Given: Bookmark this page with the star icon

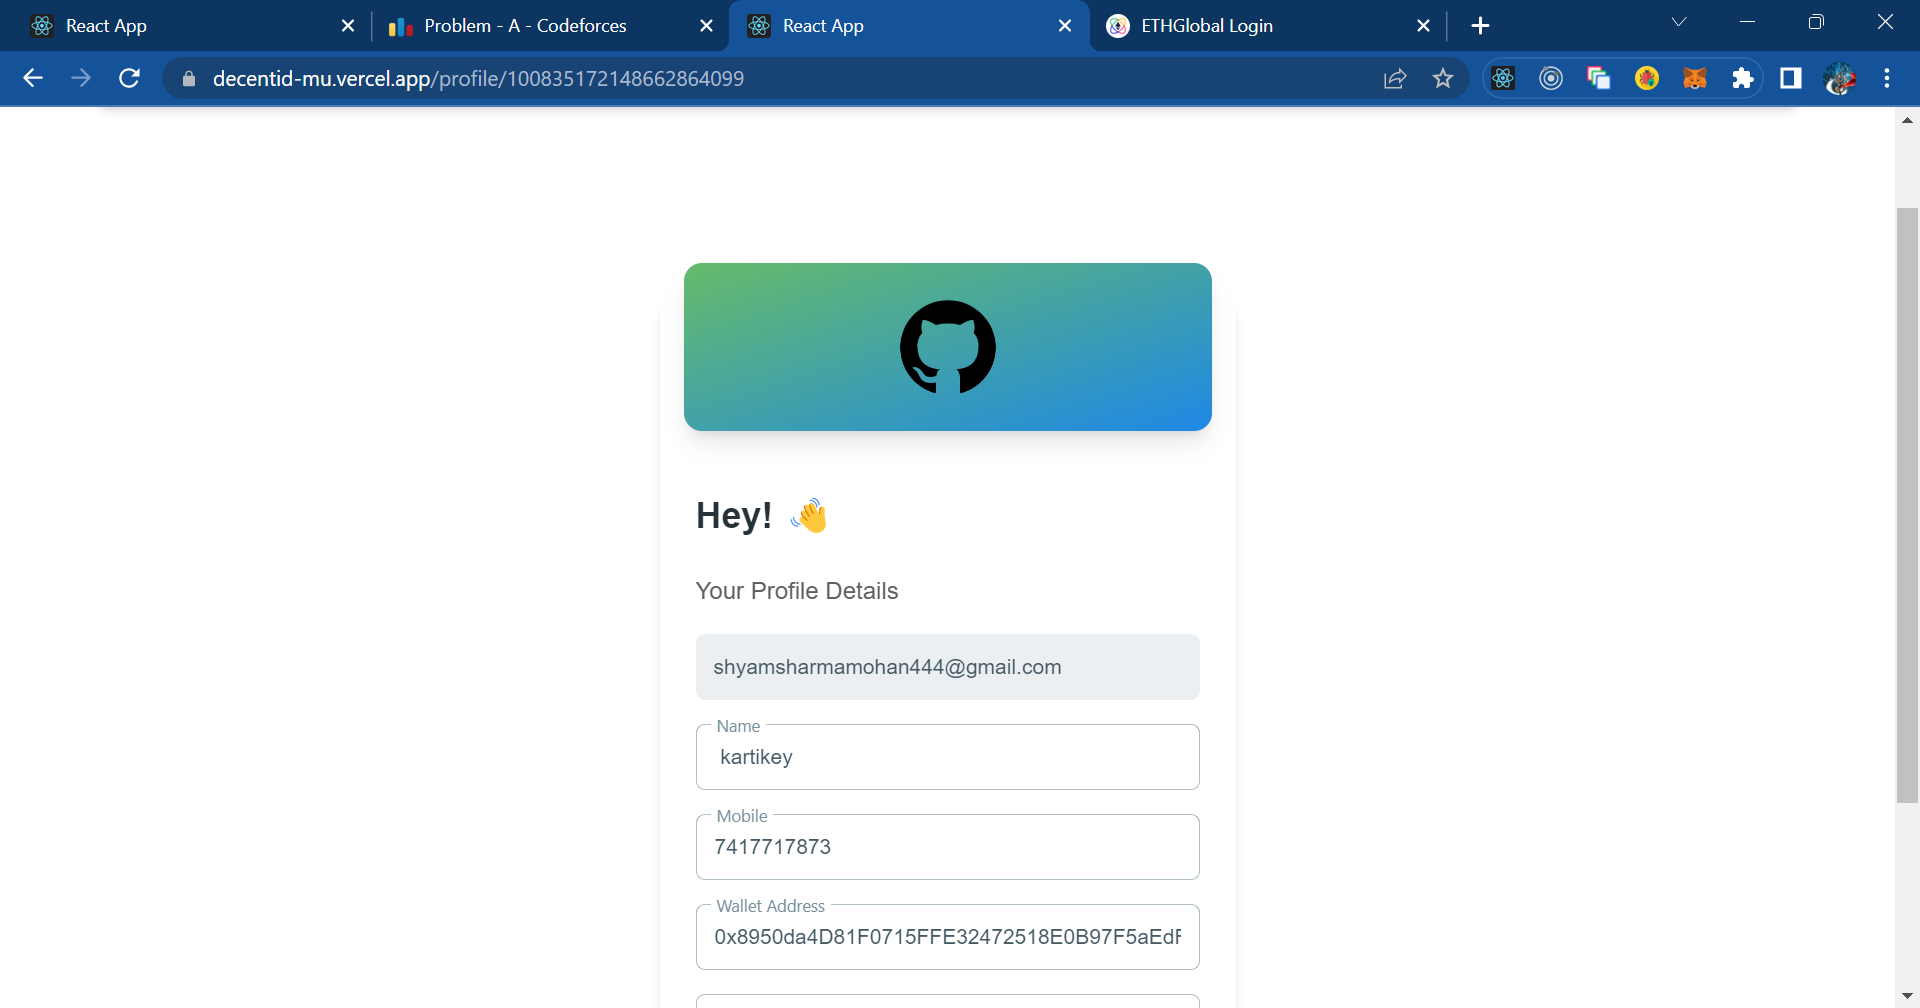Looking at the screenshot, I should coord(1442,78).
